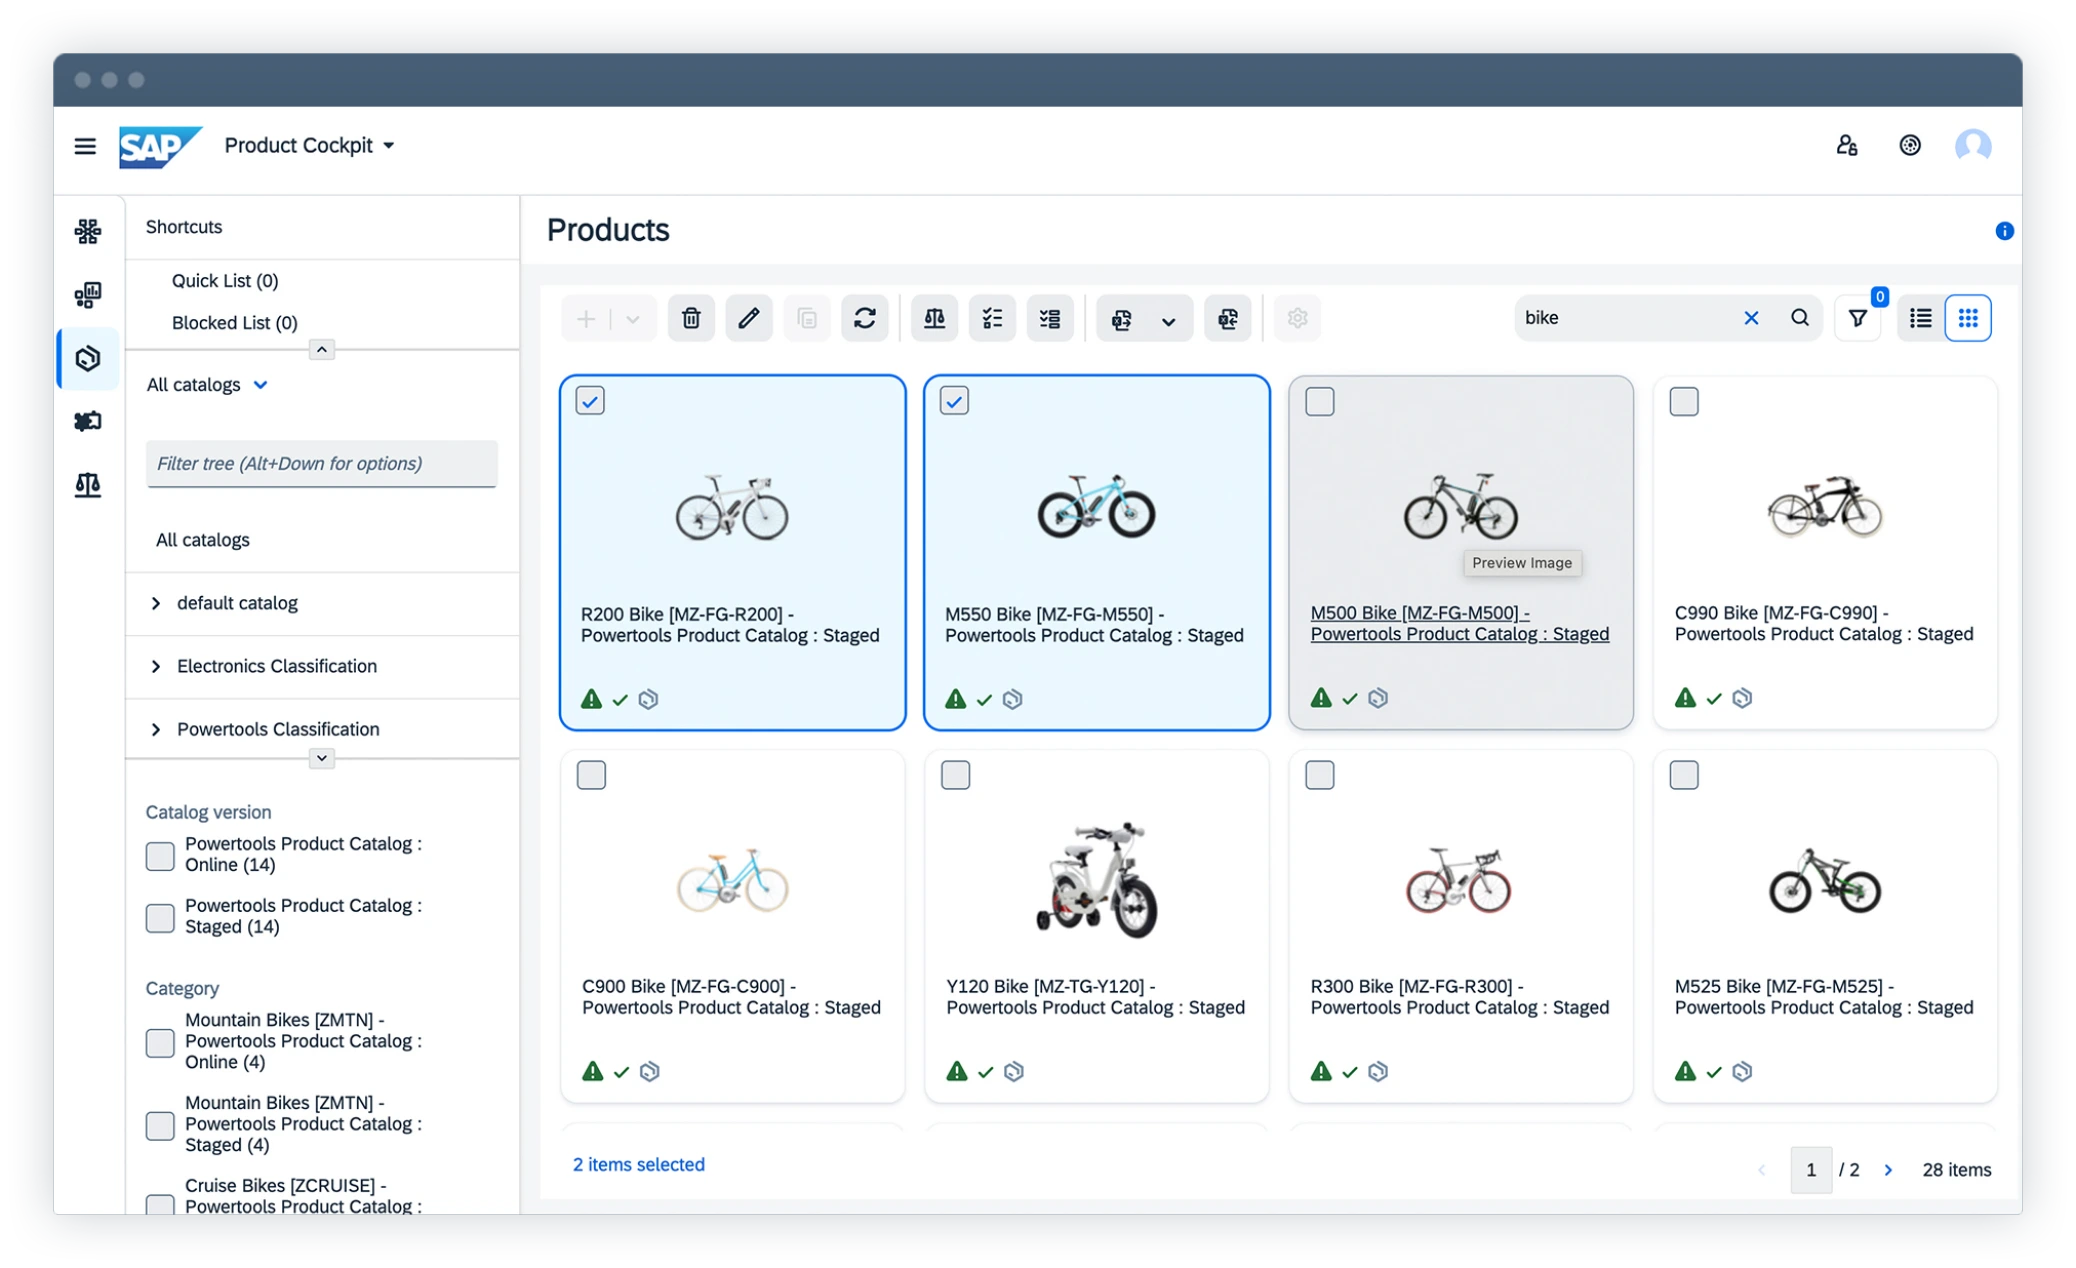Expand the Electronics Classification node
Viewport: 2076px width, 1268px height.
(x=156, y=666)
